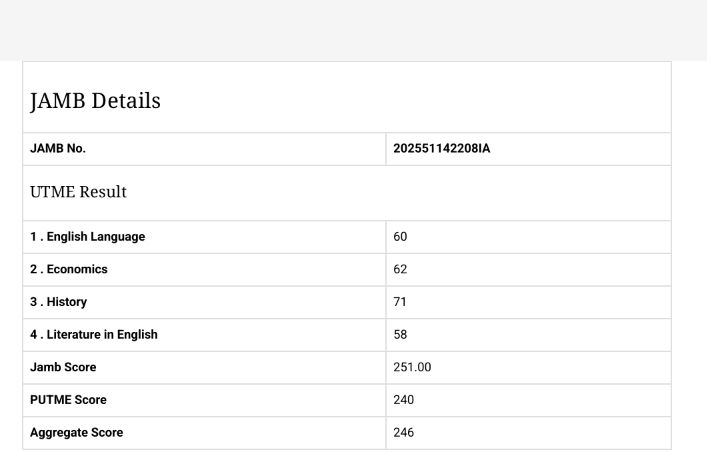Select the History score 71
This screenshot has width=707, height=452.
pyautogui.click(x=401, y=302)
